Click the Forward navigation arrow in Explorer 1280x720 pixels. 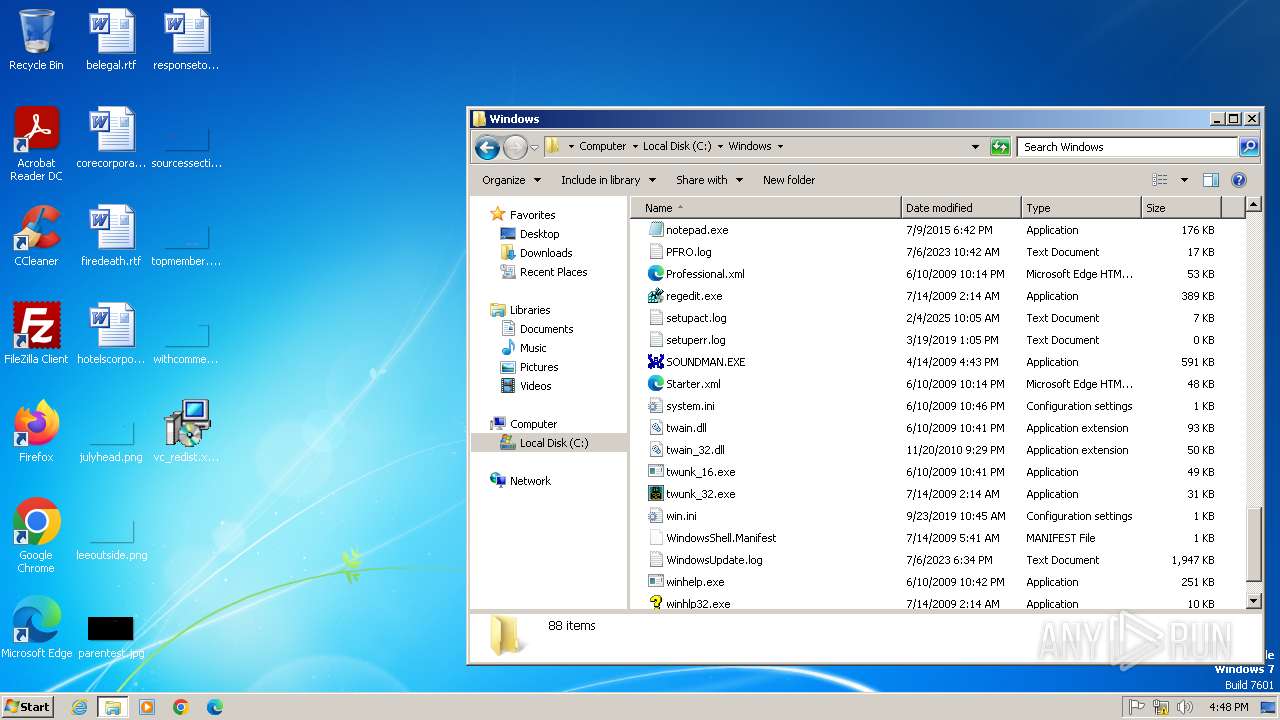point(514,148)
